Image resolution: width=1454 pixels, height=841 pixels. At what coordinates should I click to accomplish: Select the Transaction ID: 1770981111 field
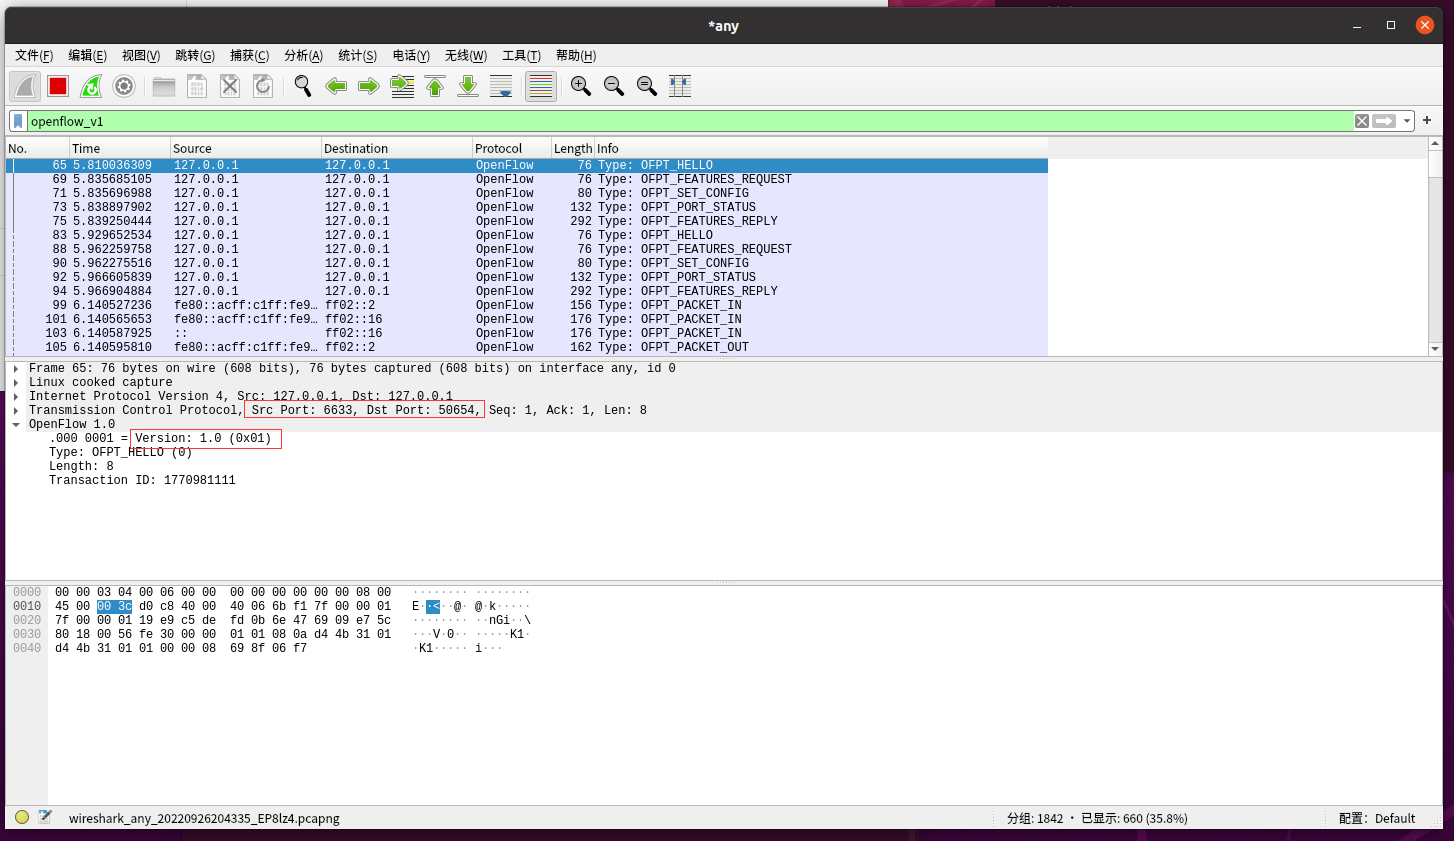click(x=142, y=481)
